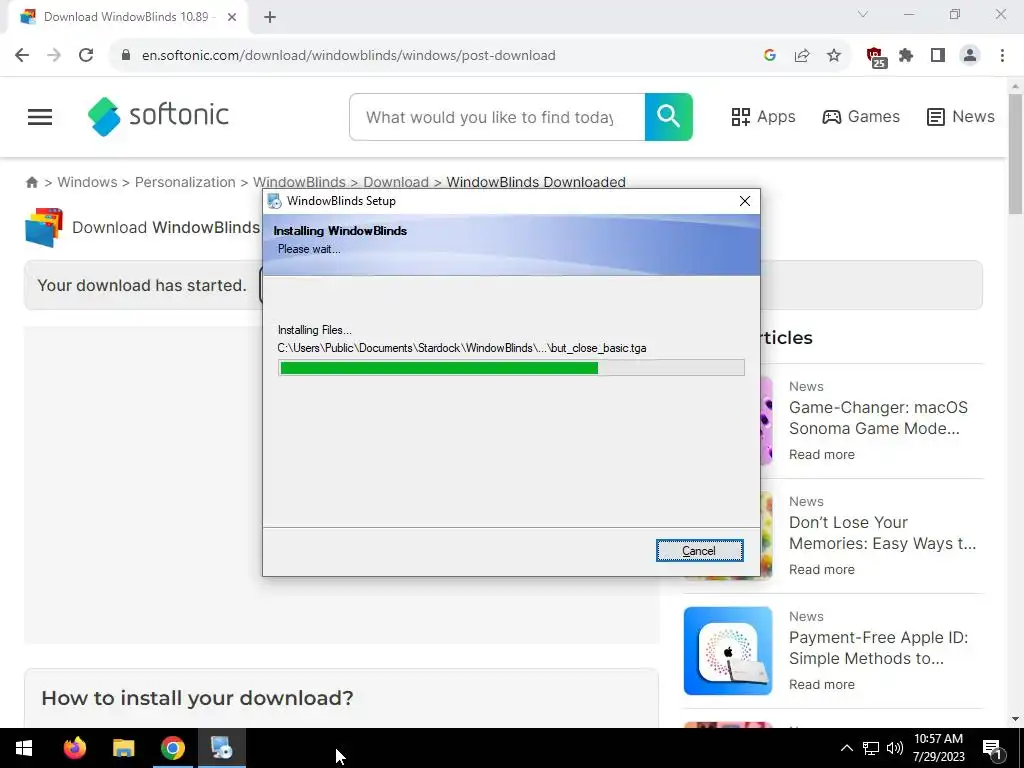Open Payment-Free Apple ID article title
This screenshot has height=768, width=1024.
[878, 648]
